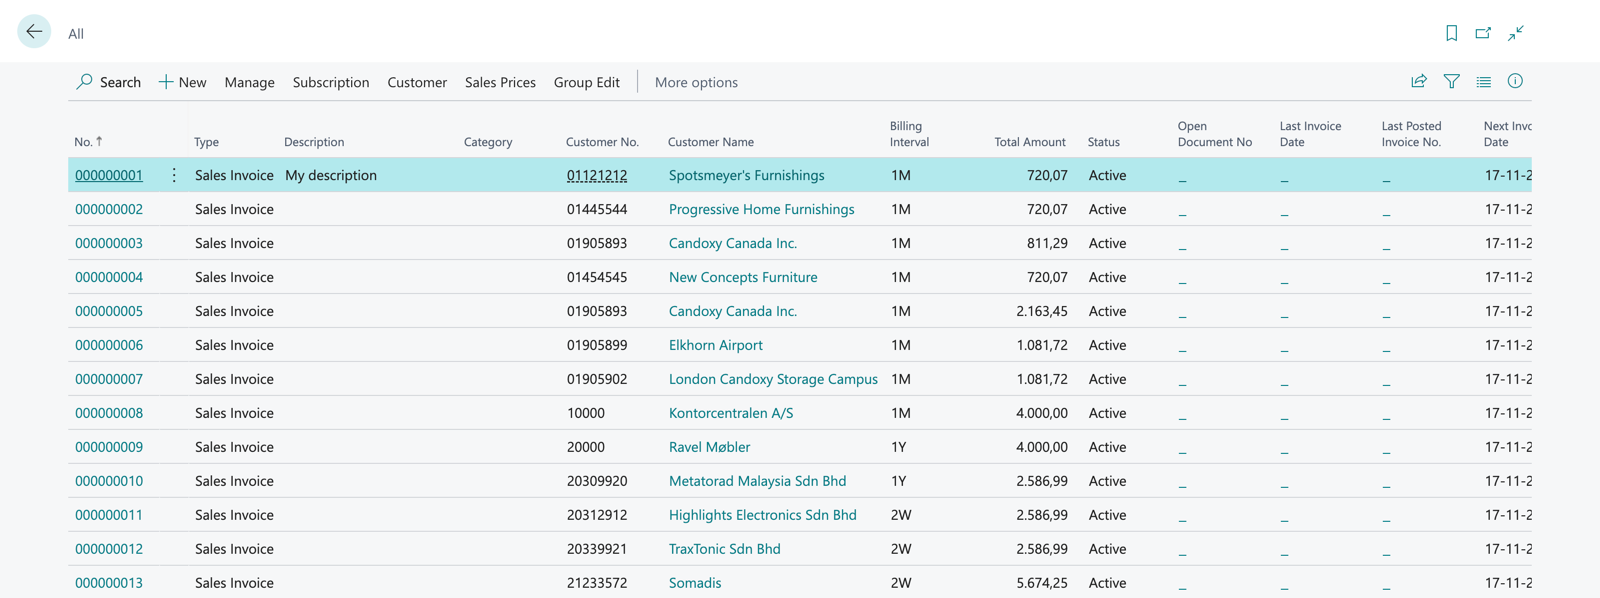Click the share icon in the toolbar
This screenshot has height=598, width=1600.
(x=1418, y=81)
